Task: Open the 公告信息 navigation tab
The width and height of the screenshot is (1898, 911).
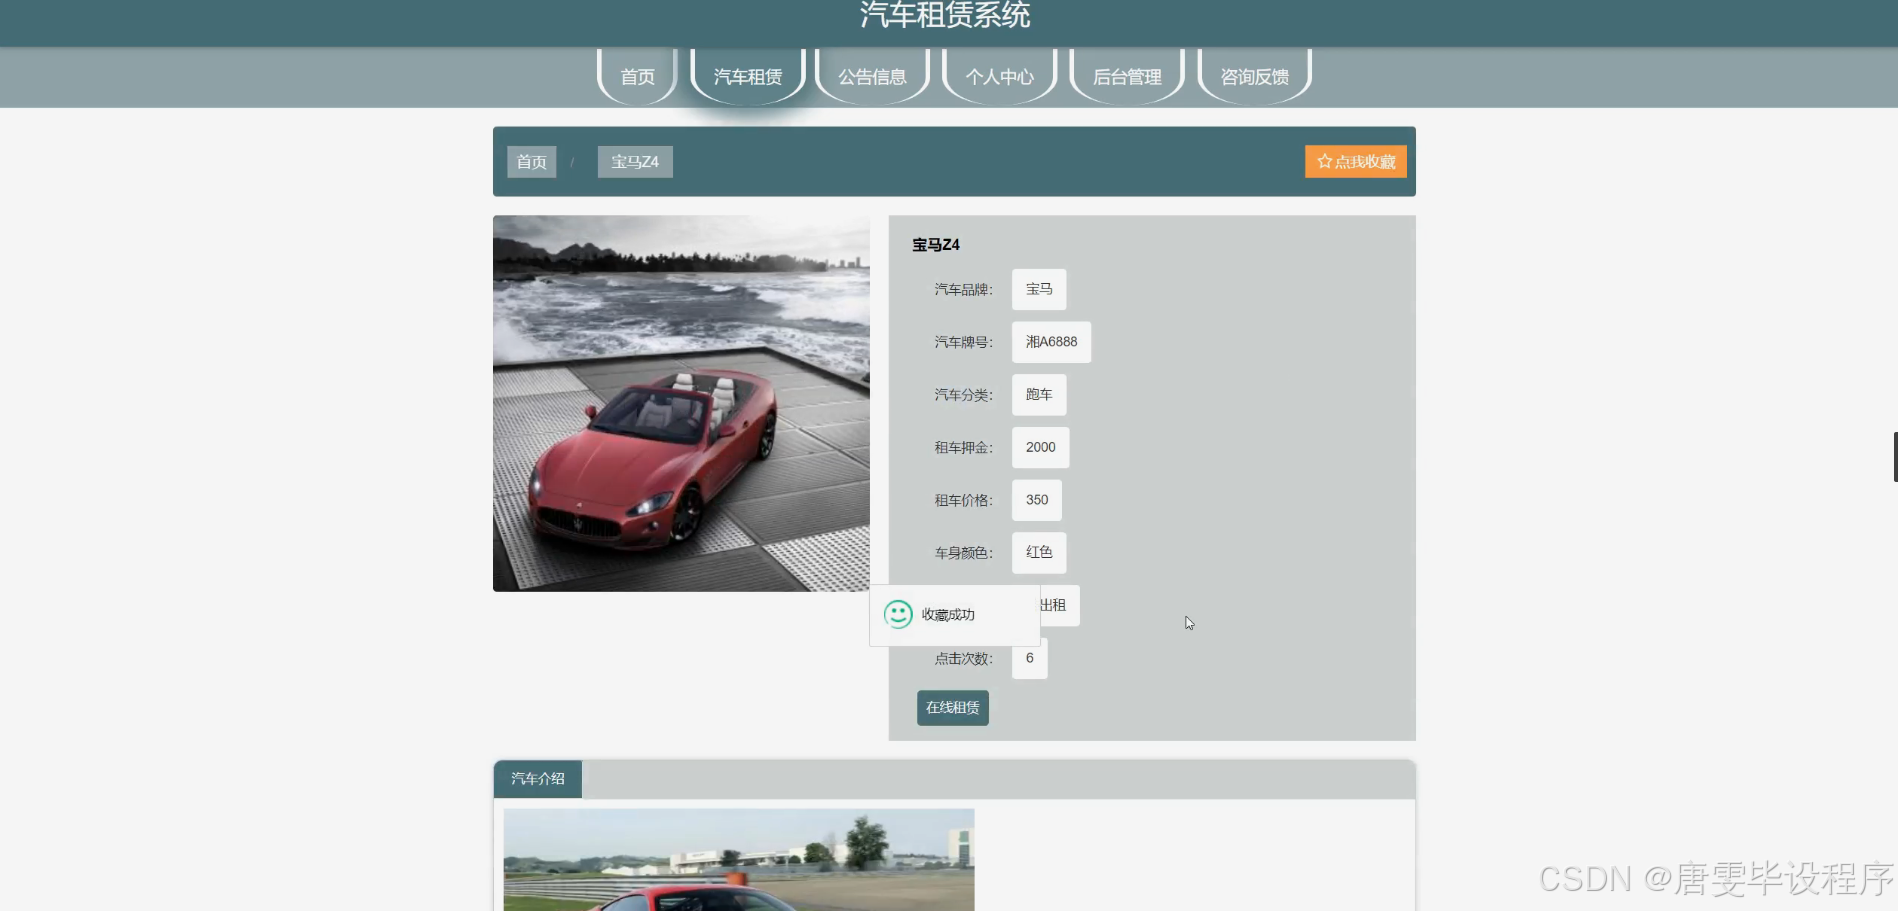Action: [x=872, y=76]
